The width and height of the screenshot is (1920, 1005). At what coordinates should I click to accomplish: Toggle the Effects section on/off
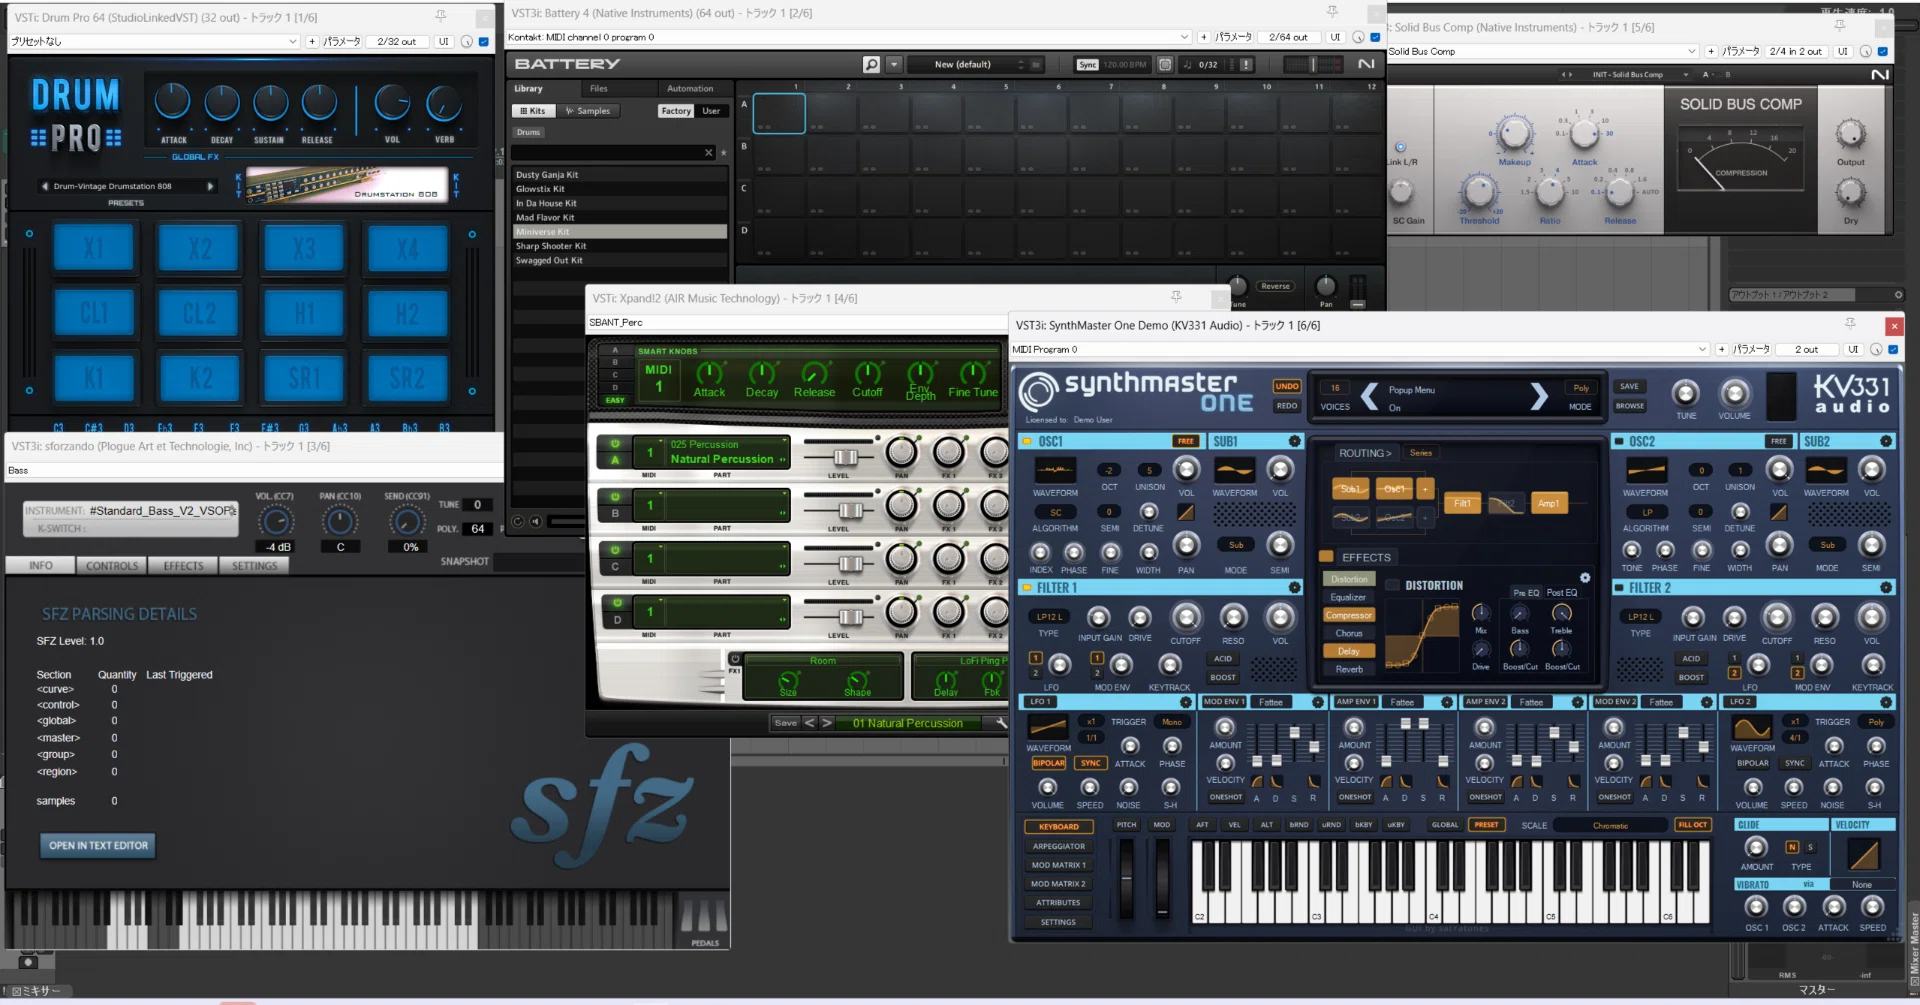click(1326, 557)
